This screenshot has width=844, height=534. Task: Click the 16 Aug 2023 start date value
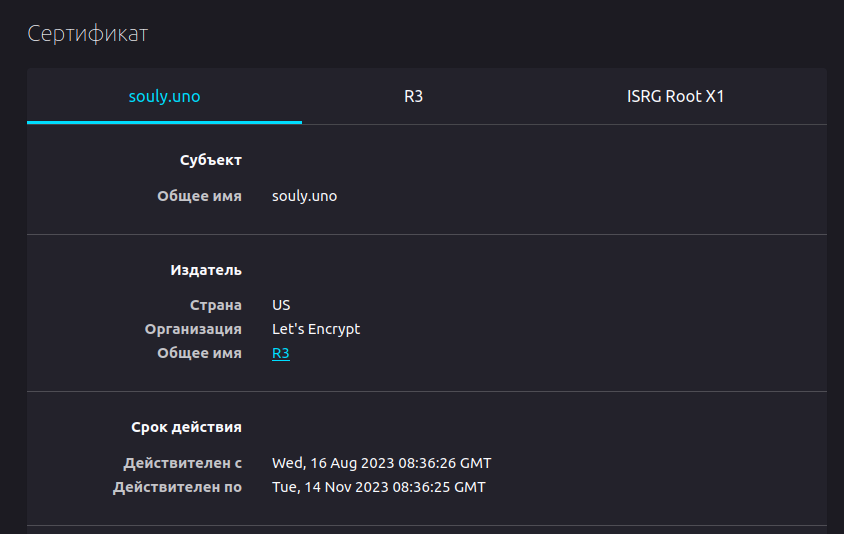381,463
